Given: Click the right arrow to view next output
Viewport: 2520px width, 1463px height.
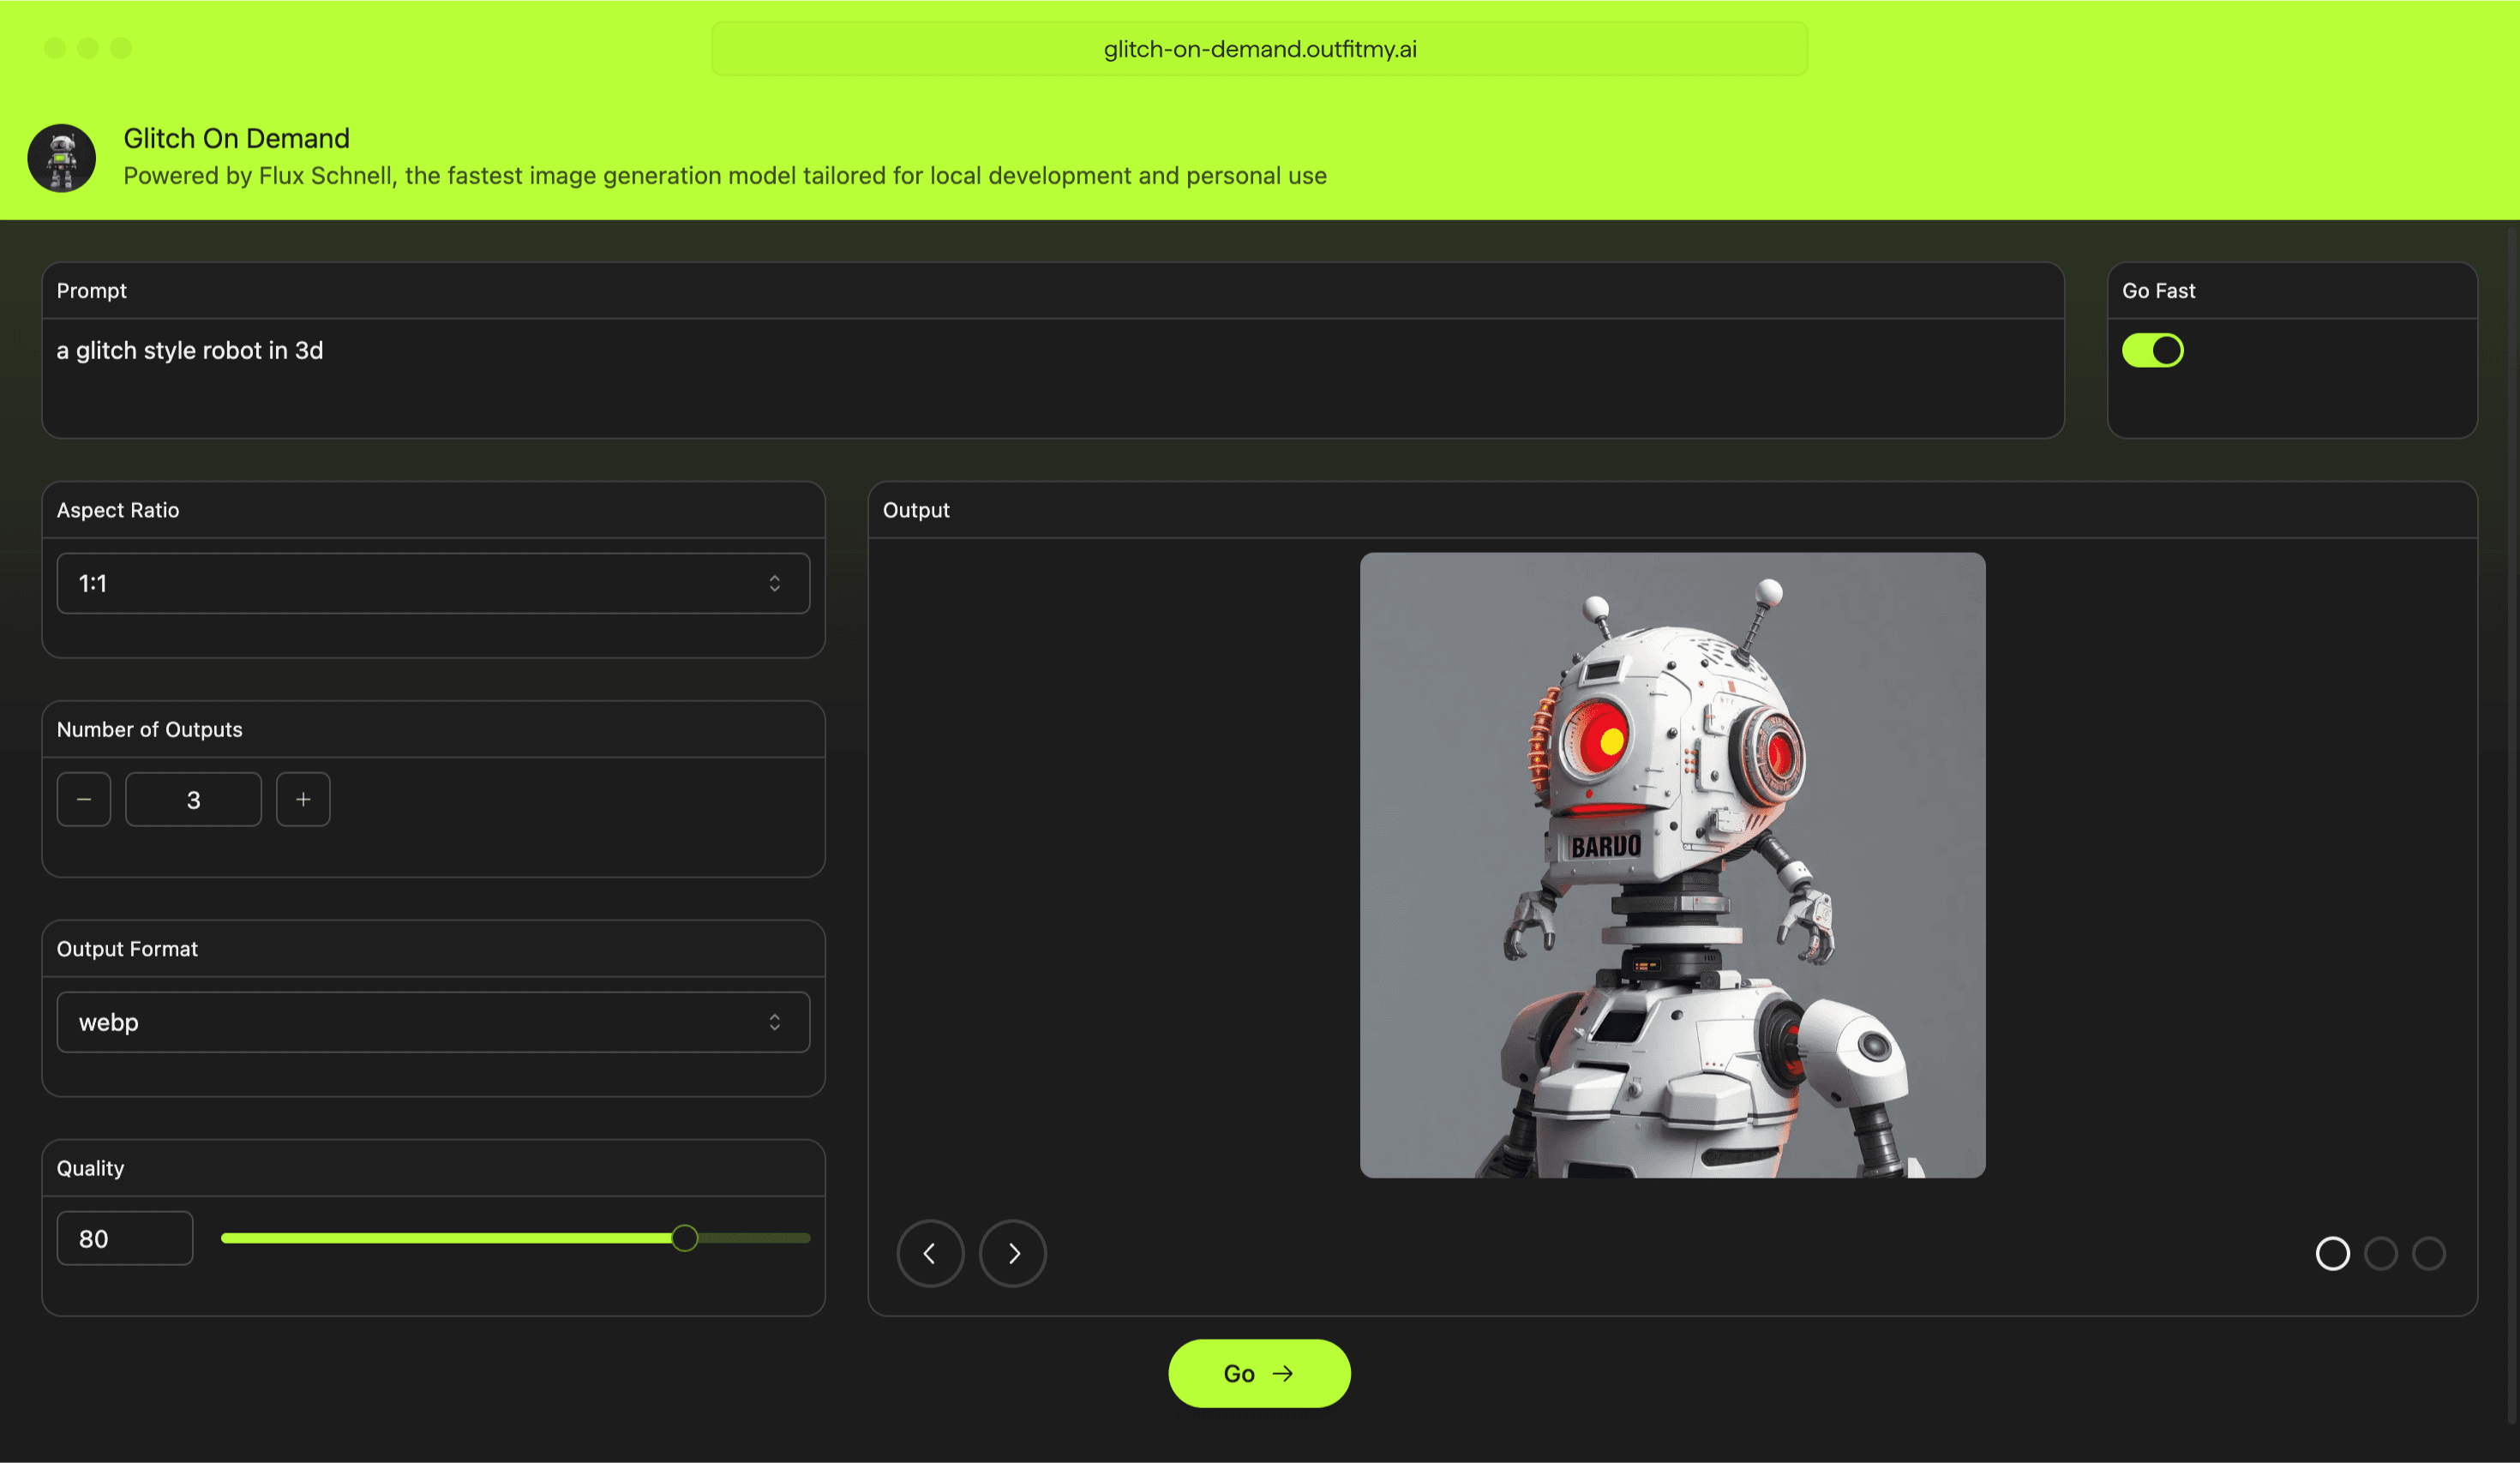Looking at the screenshot, I should (1013, 1253).
